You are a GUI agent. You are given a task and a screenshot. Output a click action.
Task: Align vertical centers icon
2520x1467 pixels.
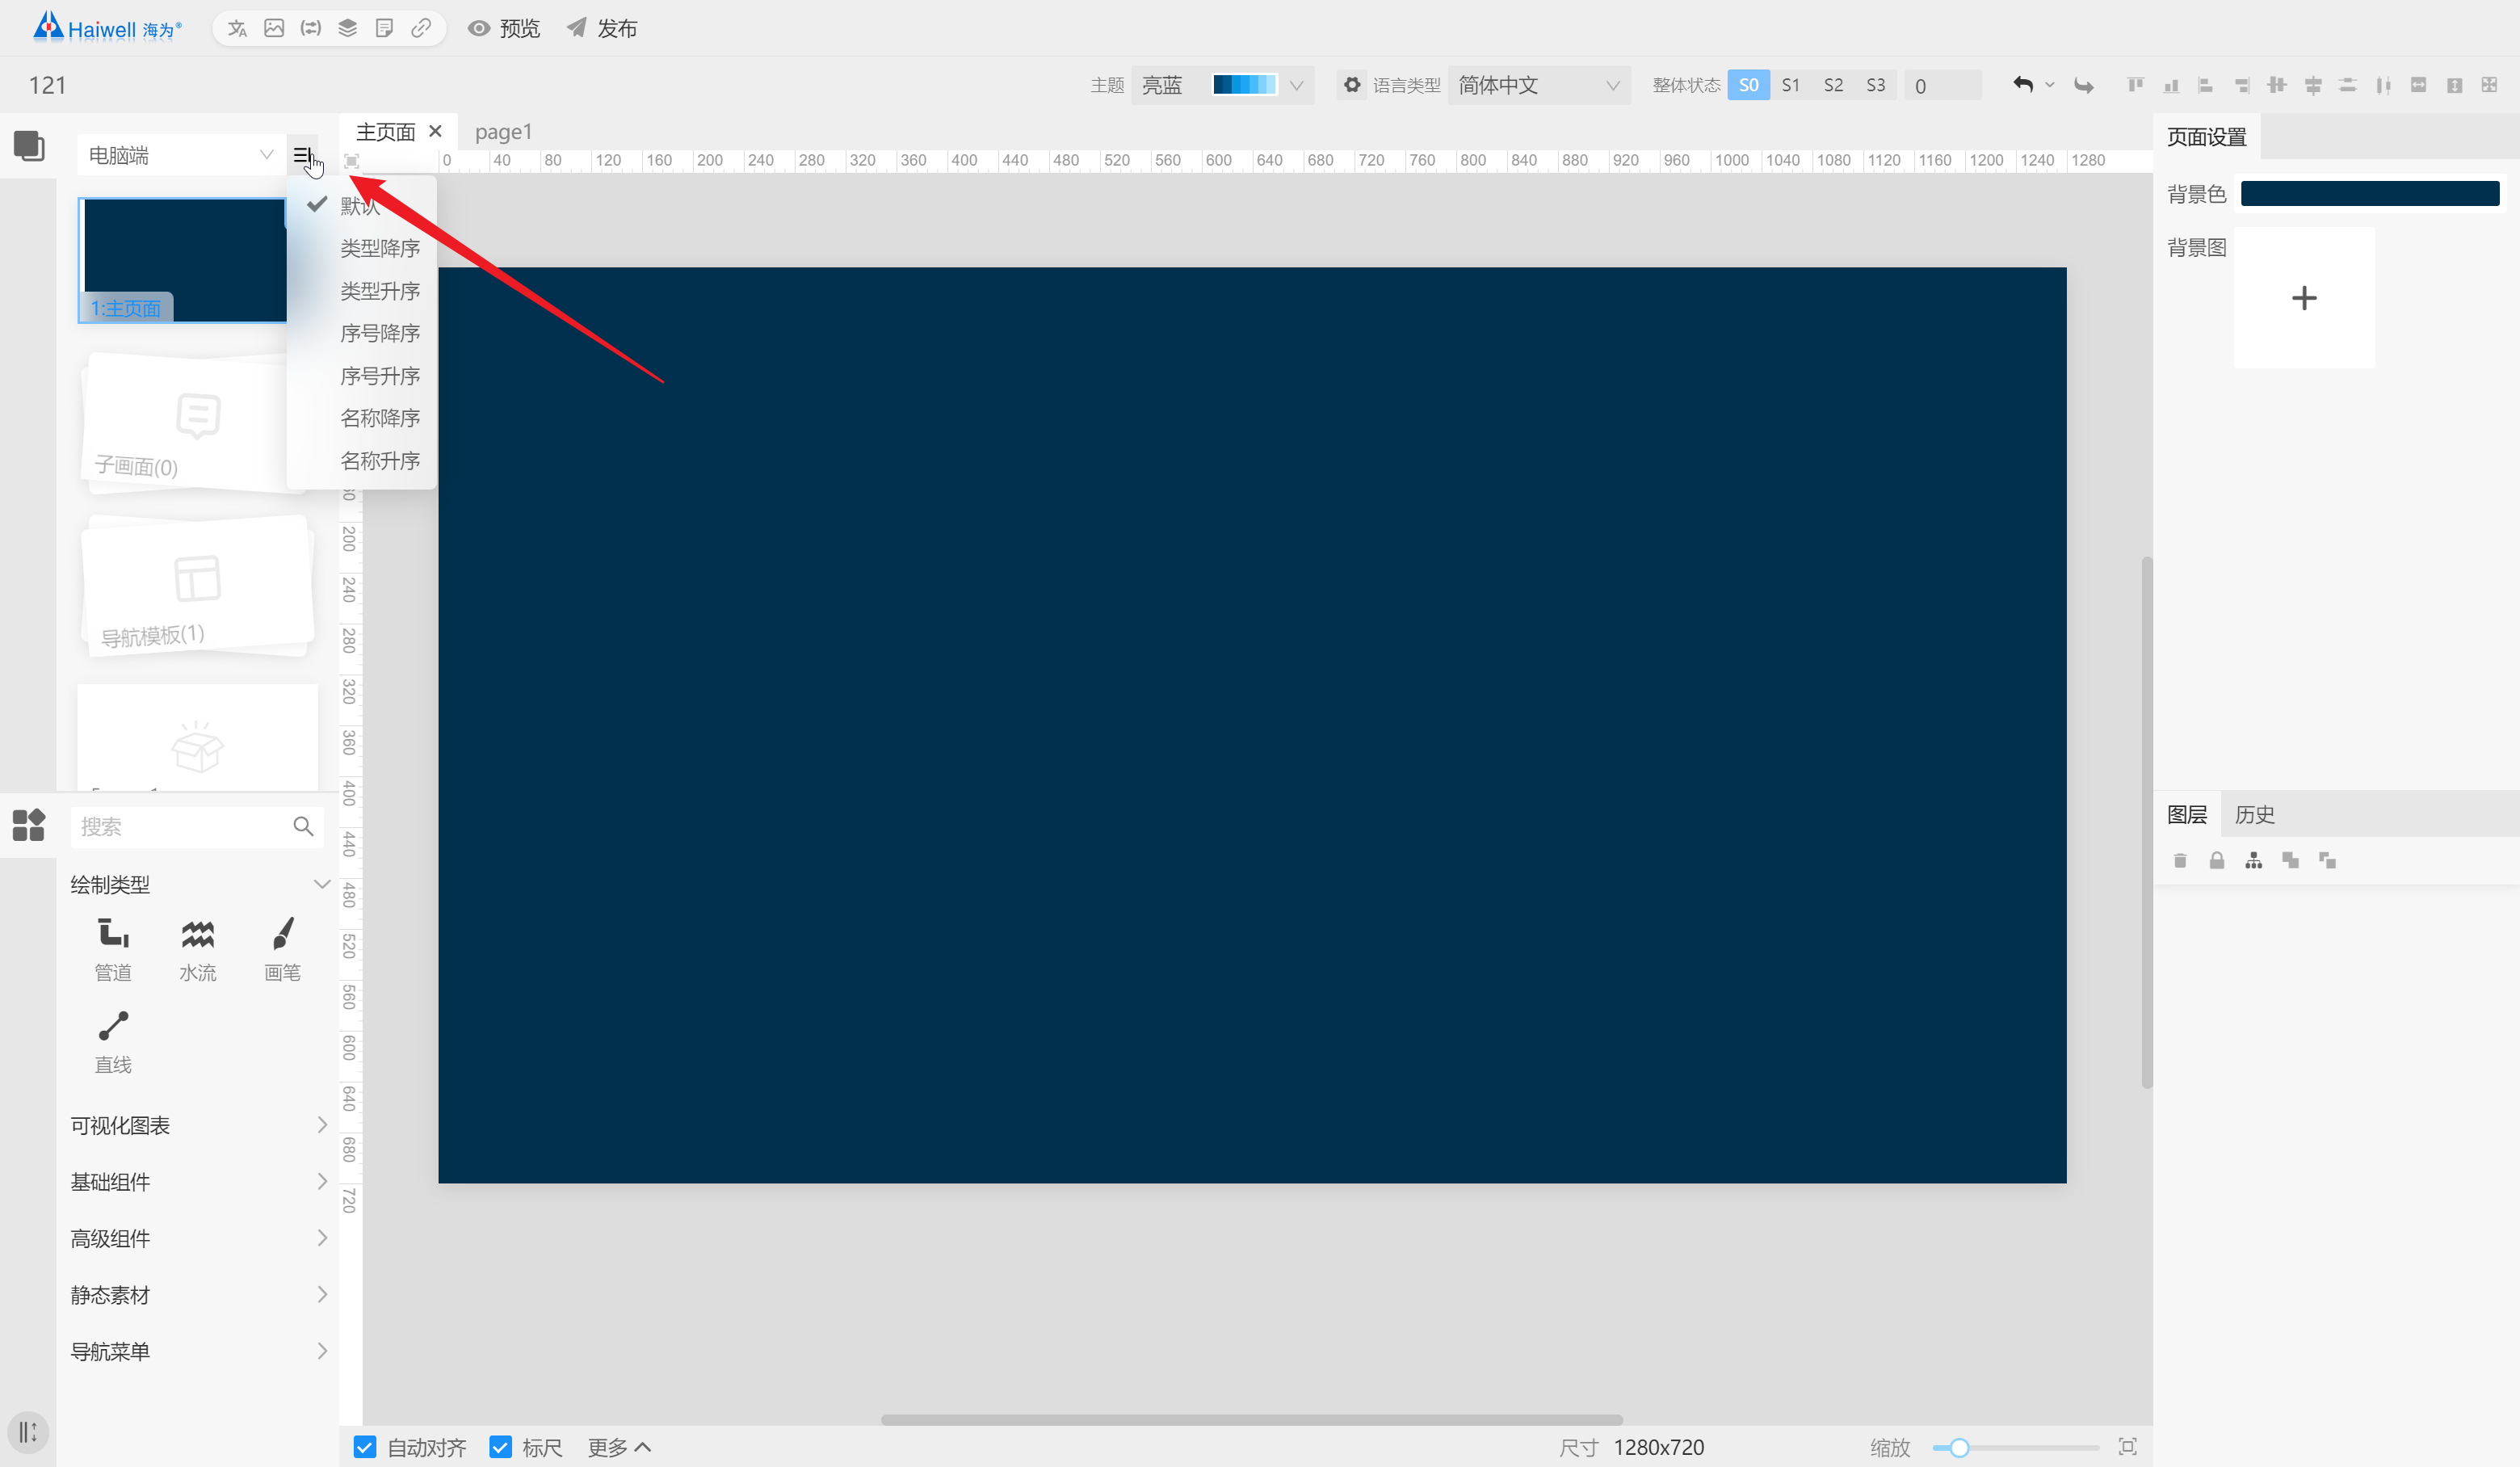[x=2277, y=85]
